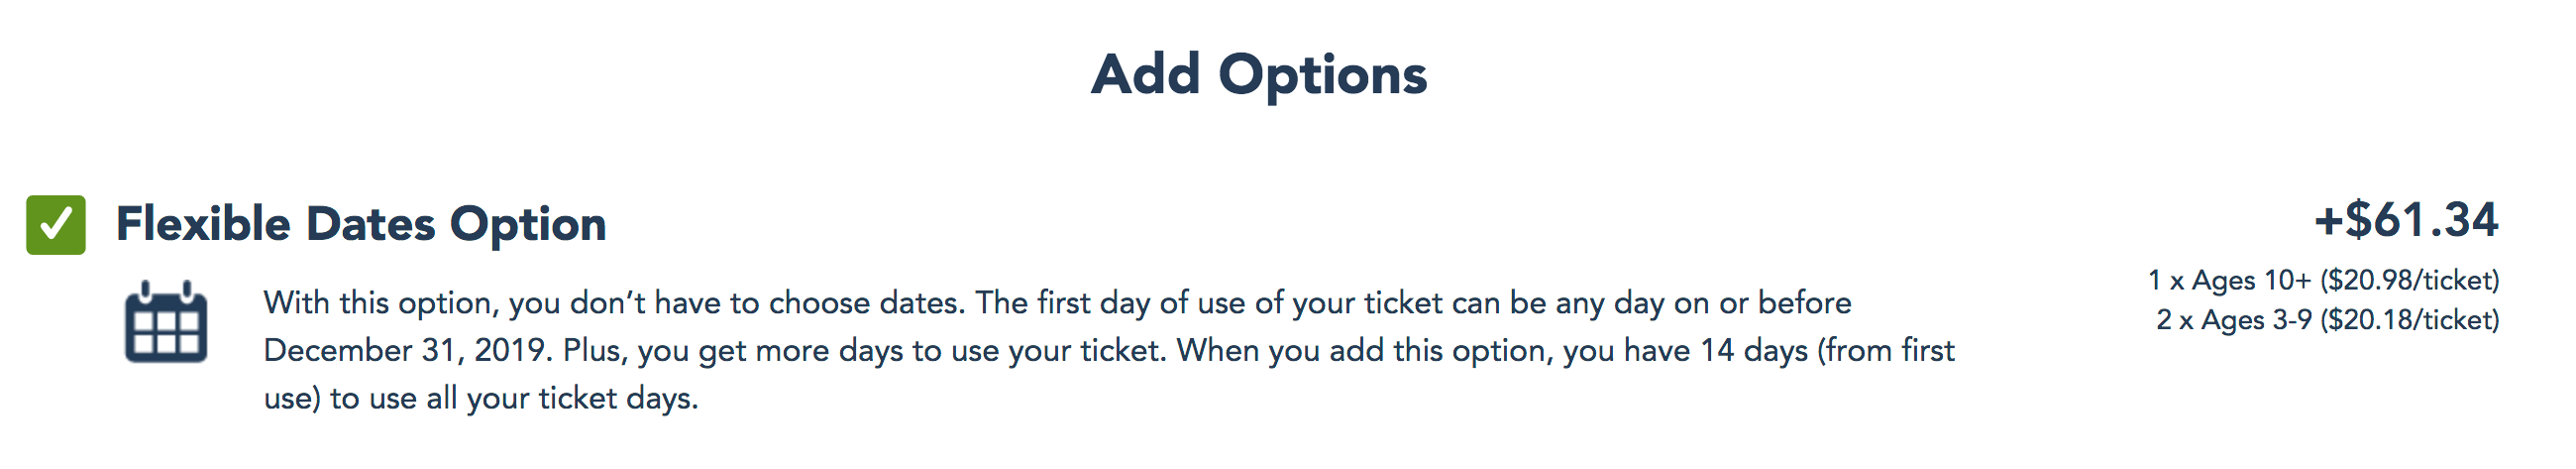Click the Ages 10+ ticket price line
The image size is (2576, 469).
pyautogui.click(x=2322, y=280)
